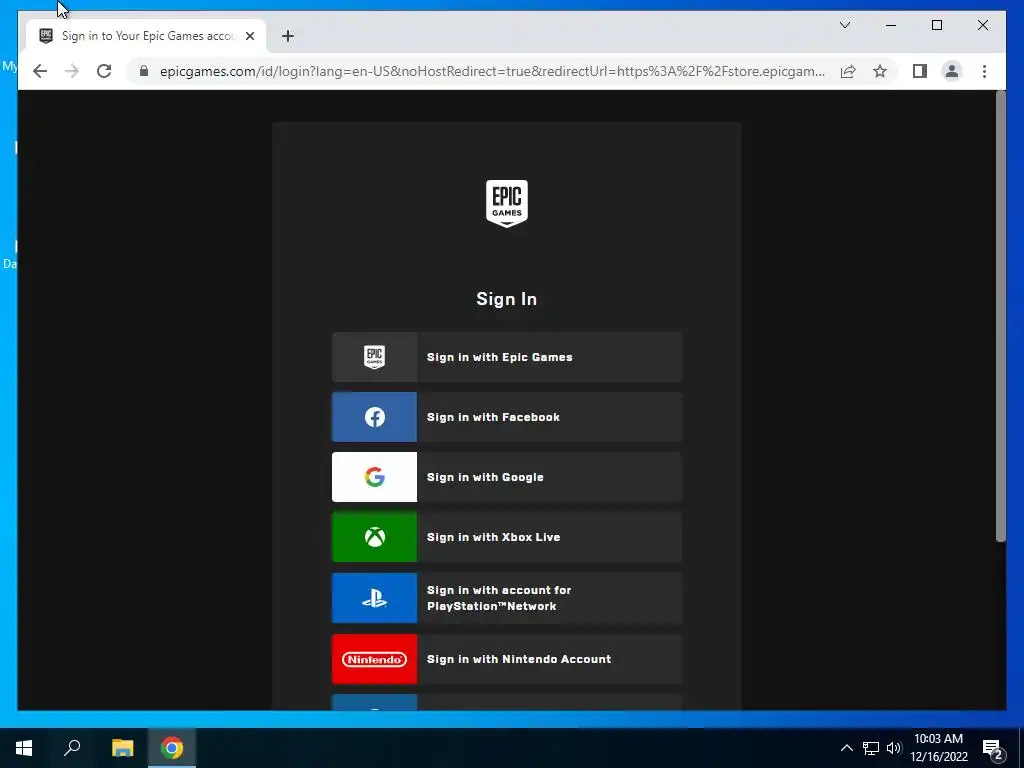Open a new browser tab
Viewport: 1024px width, 768px height.
287,36
